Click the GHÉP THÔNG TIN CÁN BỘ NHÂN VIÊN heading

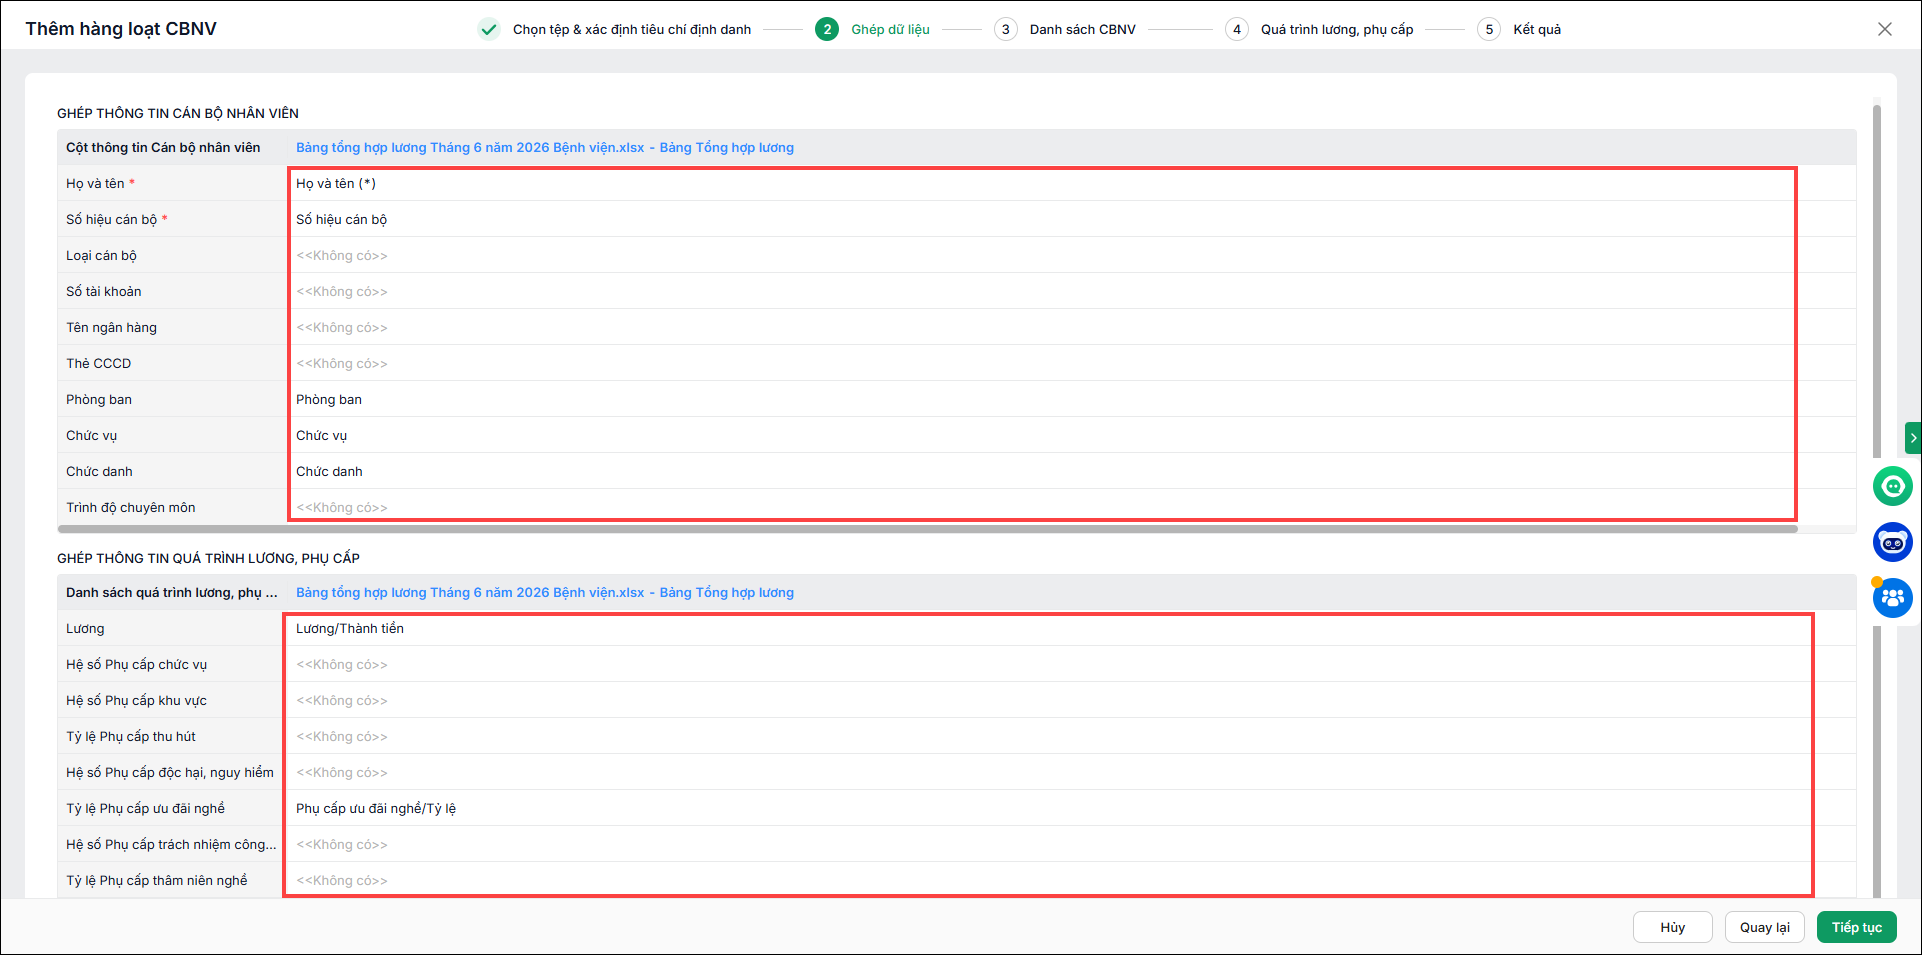coord(178,113)
